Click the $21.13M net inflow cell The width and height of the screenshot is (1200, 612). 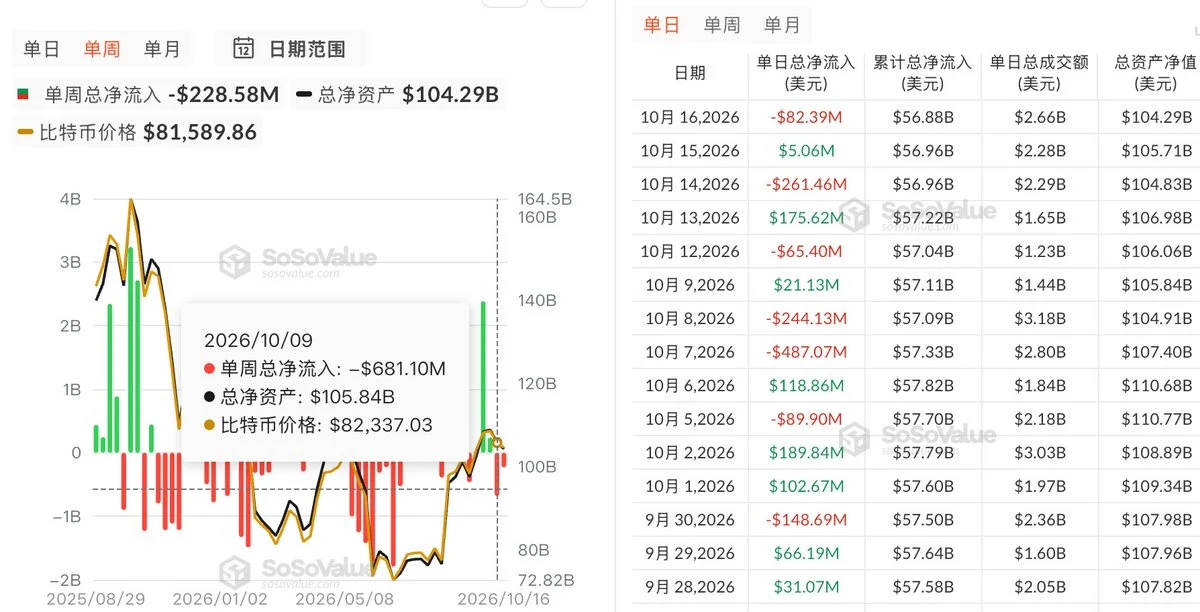(807, 285)
